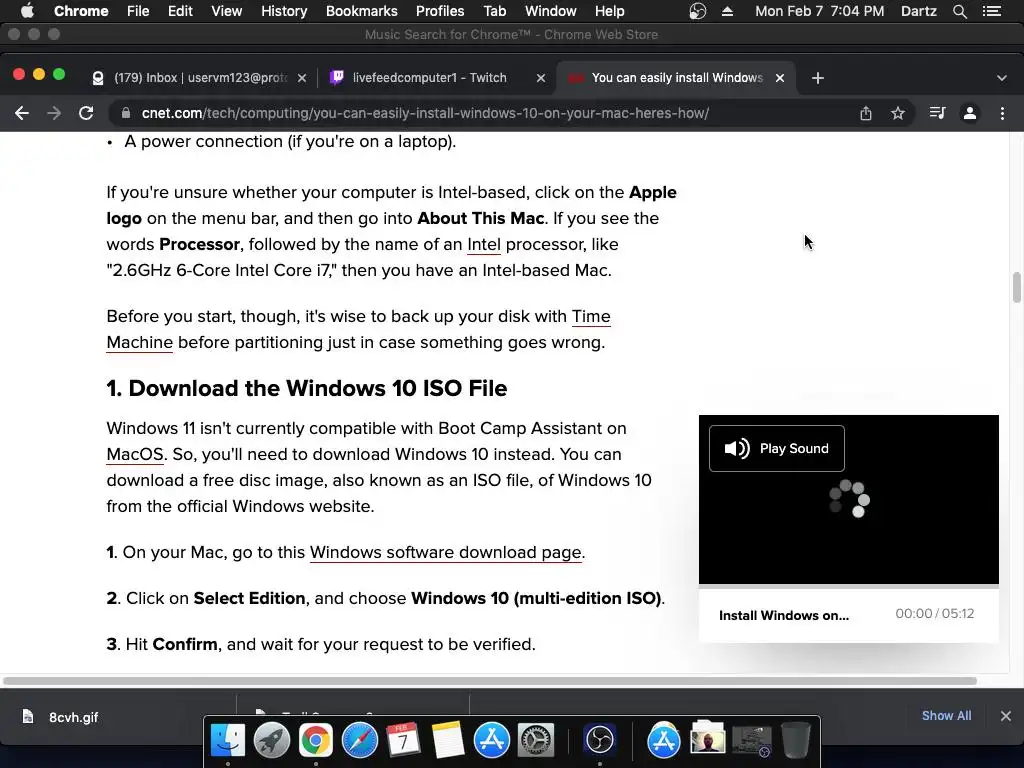The image size is (1024, 768).
Task: Open the Share icon in address bar
Action: pyautogui.click(x=865, y=113)
